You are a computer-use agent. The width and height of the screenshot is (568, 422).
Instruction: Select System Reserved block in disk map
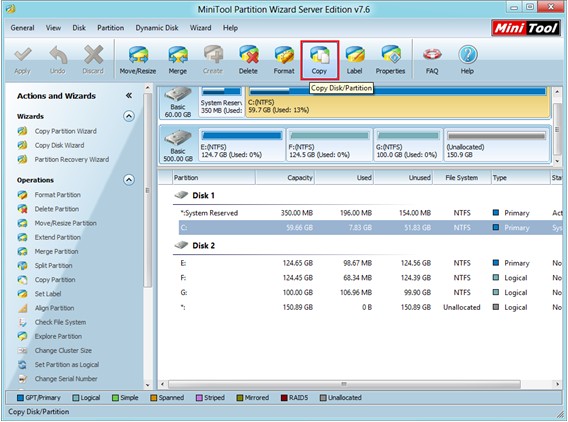tap(221, 103)
